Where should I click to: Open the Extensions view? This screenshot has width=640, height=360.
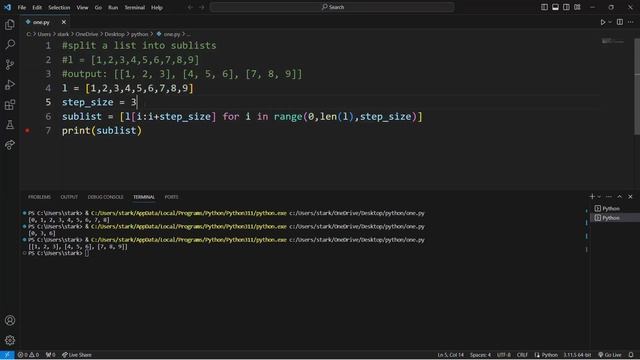point(10,104)
